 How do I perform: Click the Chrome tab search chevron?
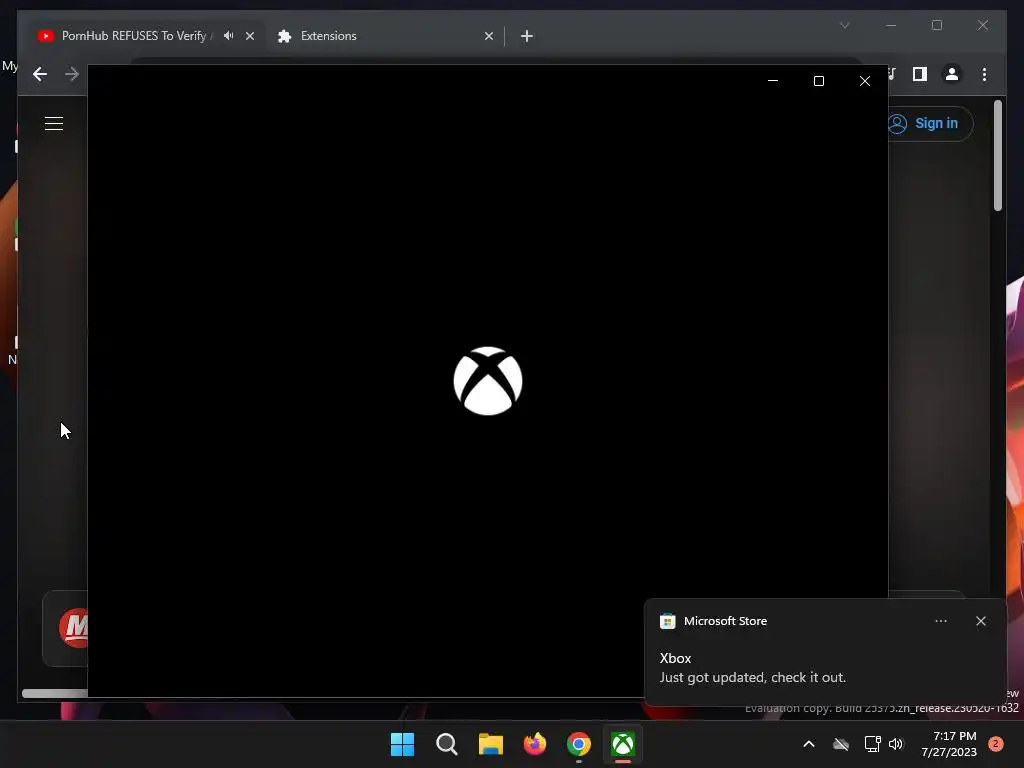pyautogui.click(x=844, y=25)
